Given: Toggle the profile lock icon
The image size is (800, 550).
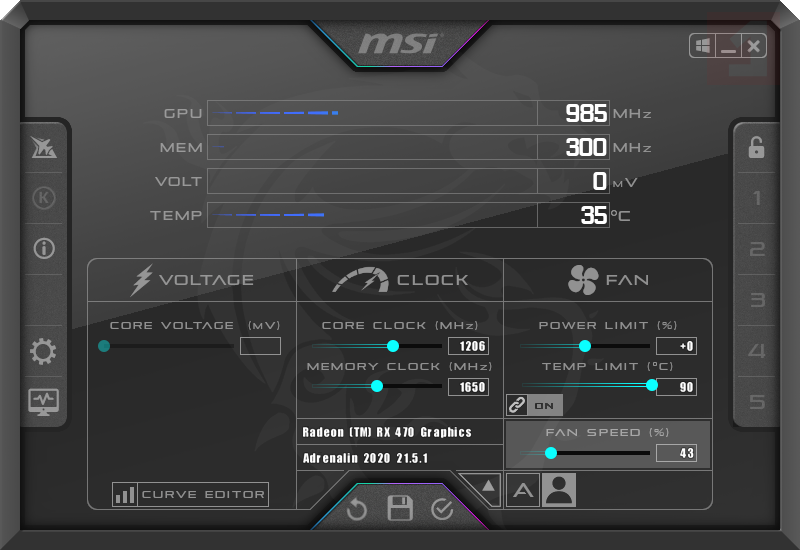Looking at the screenshot, I should (x=756, y=147).
